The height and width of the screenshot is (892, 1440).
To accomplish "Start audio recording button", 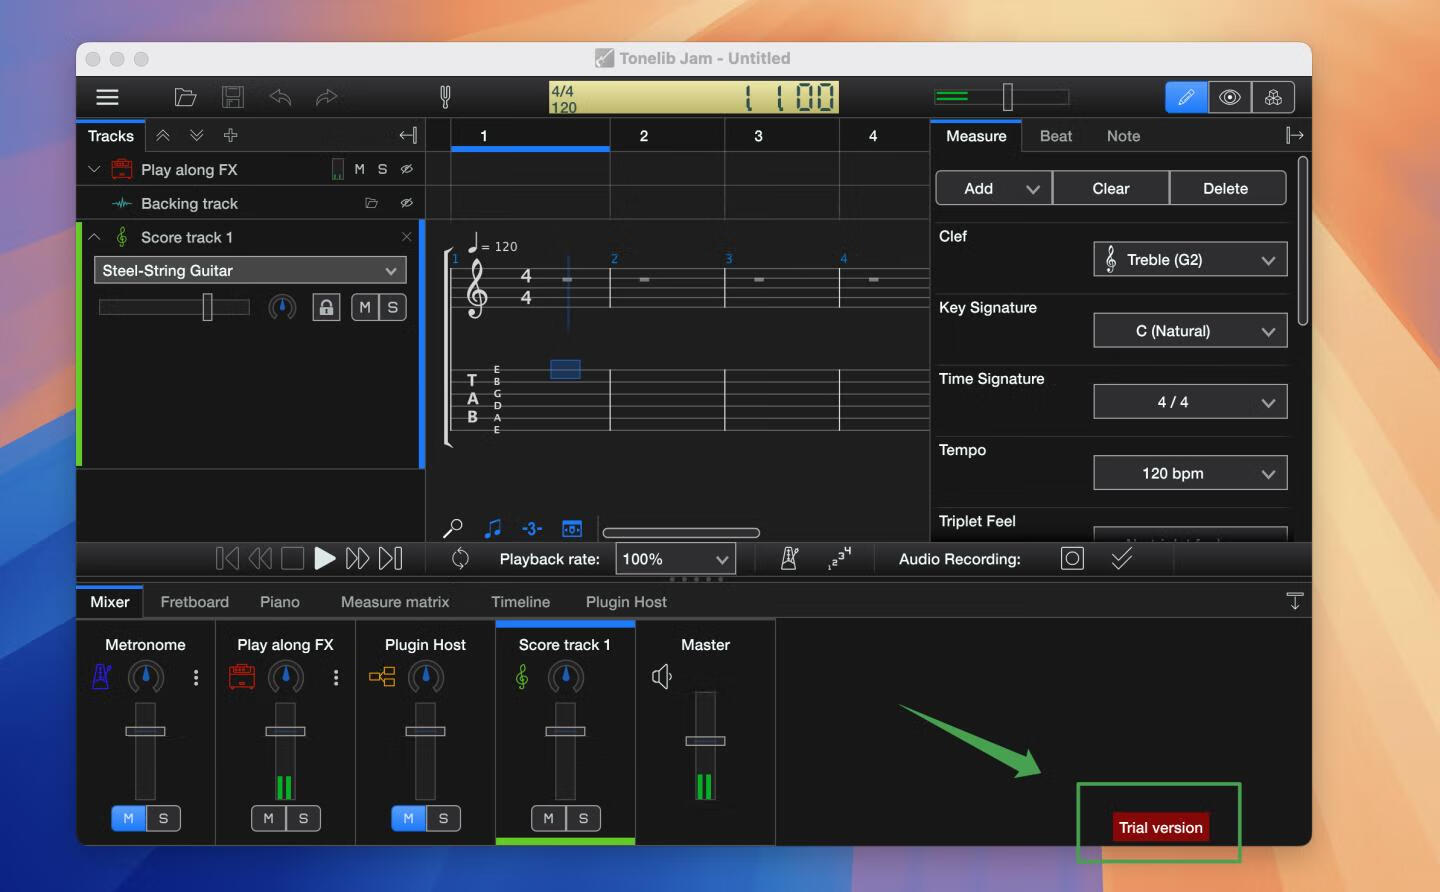I will pos(1072,558).
